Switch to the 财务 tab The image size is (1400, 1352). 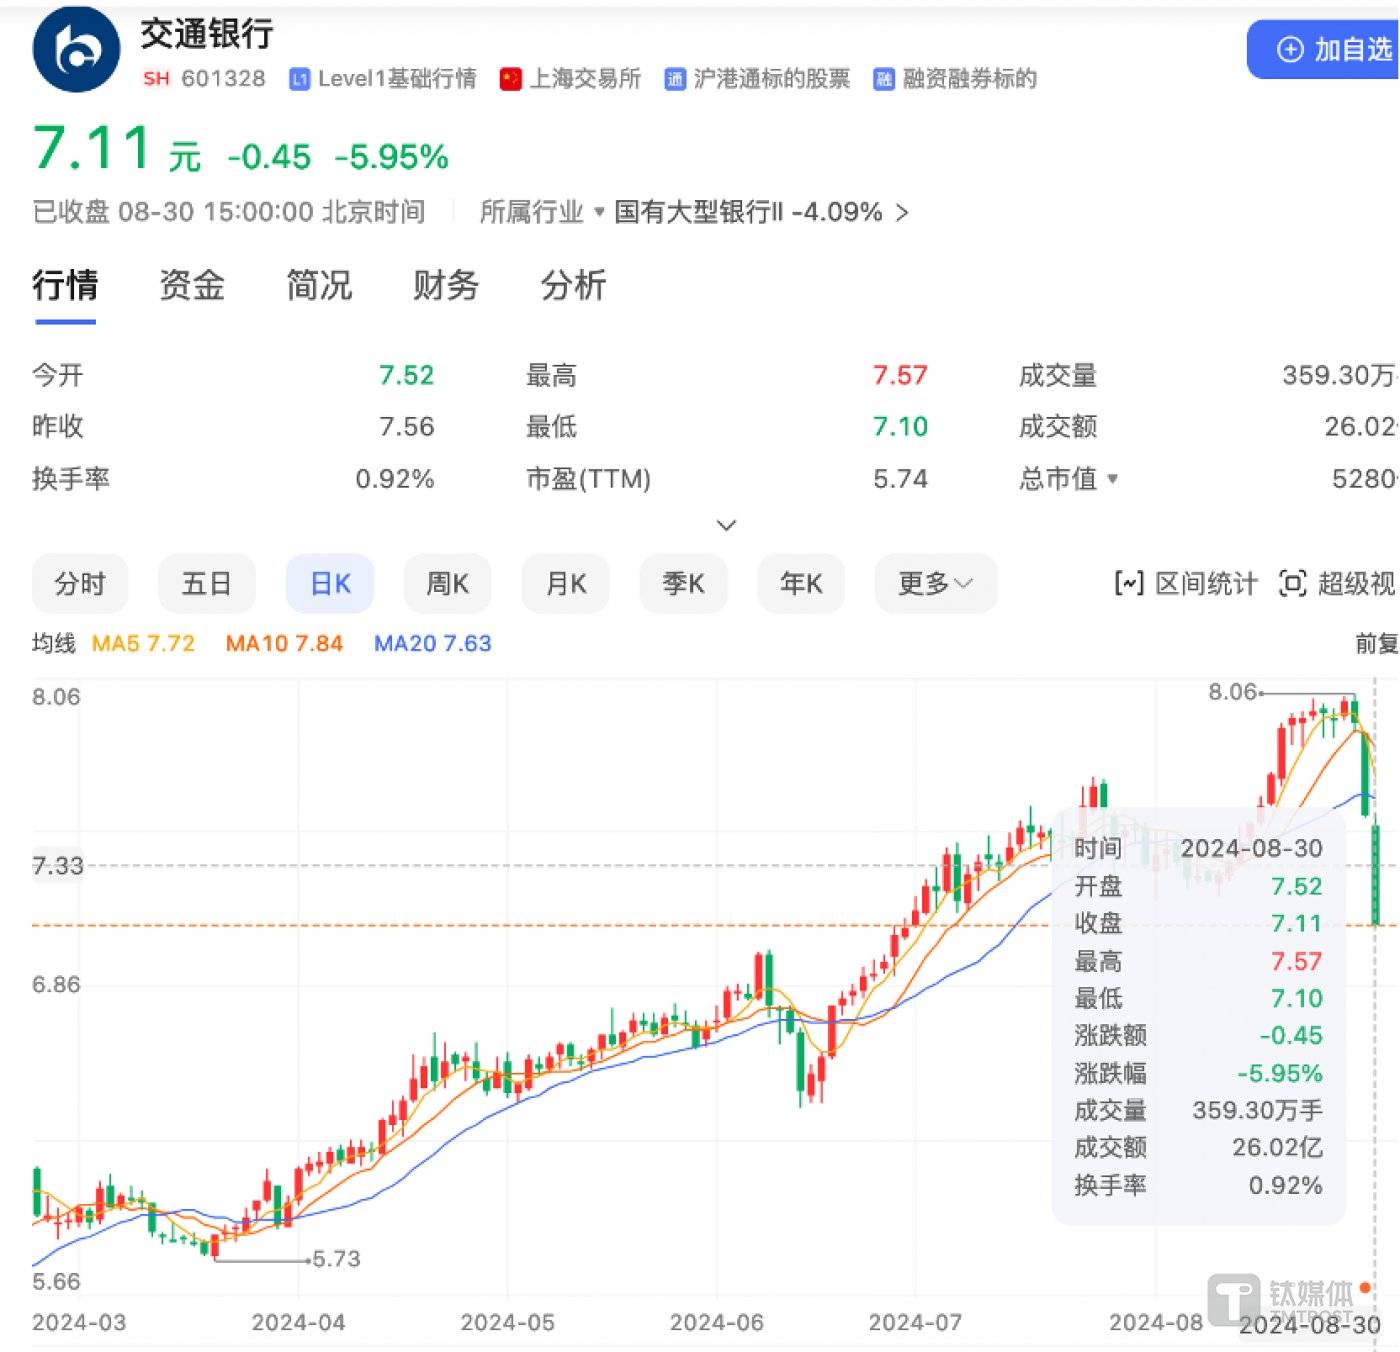pyautogui.click(x=446, y=287)
